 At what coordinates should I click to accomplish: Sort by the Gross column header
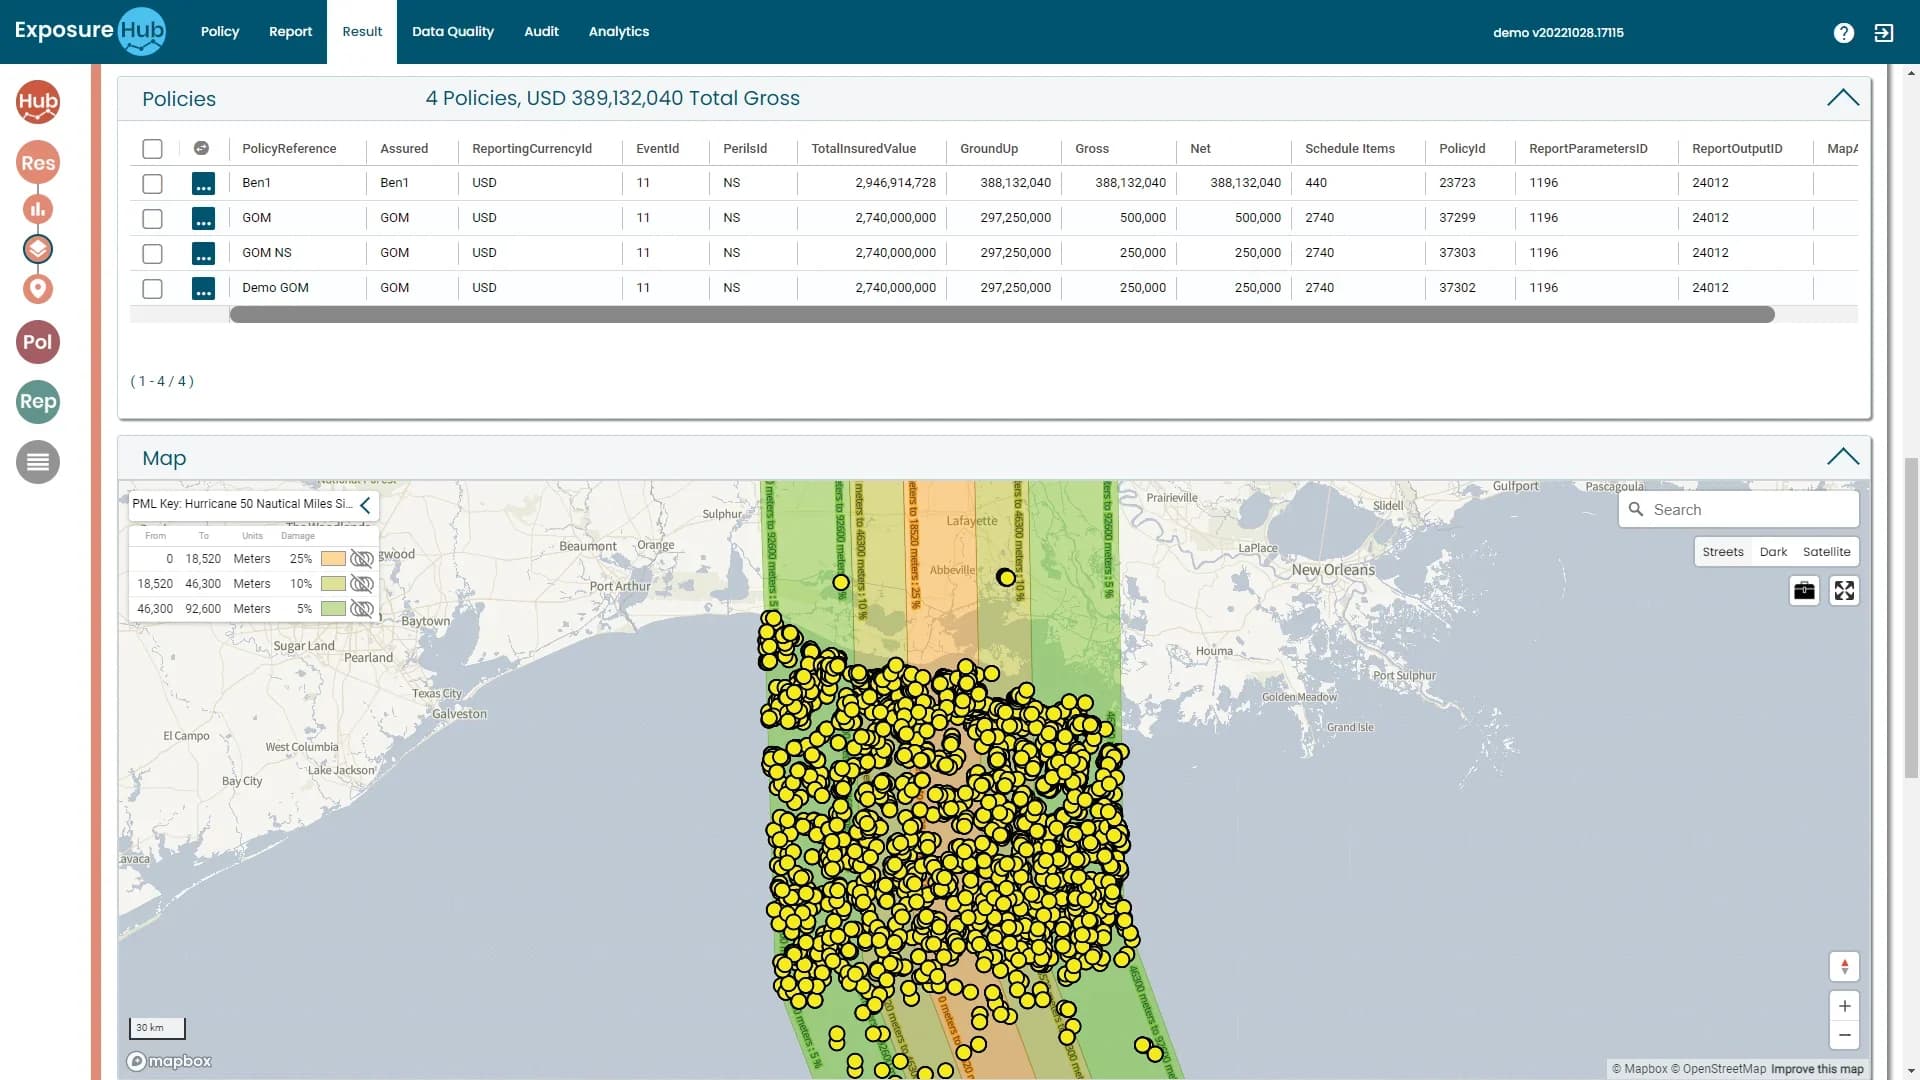click(1092, 148)
